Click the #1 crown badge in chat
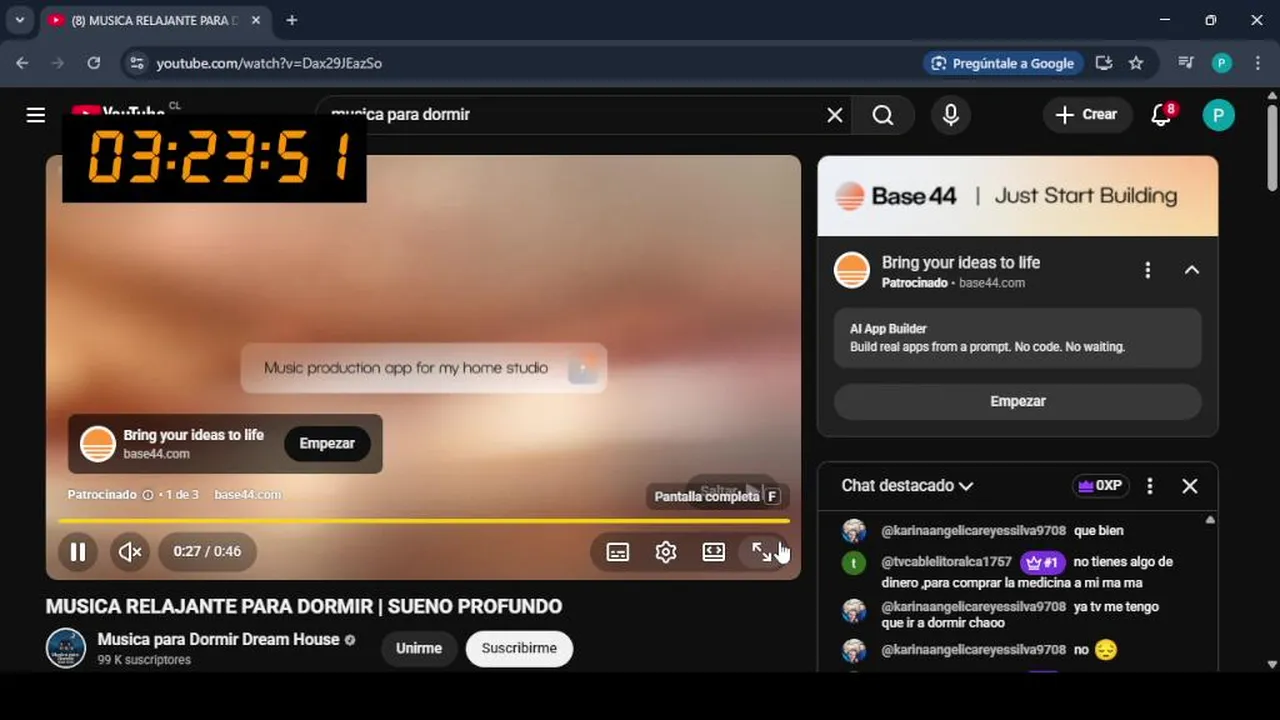 point(1042,562)
